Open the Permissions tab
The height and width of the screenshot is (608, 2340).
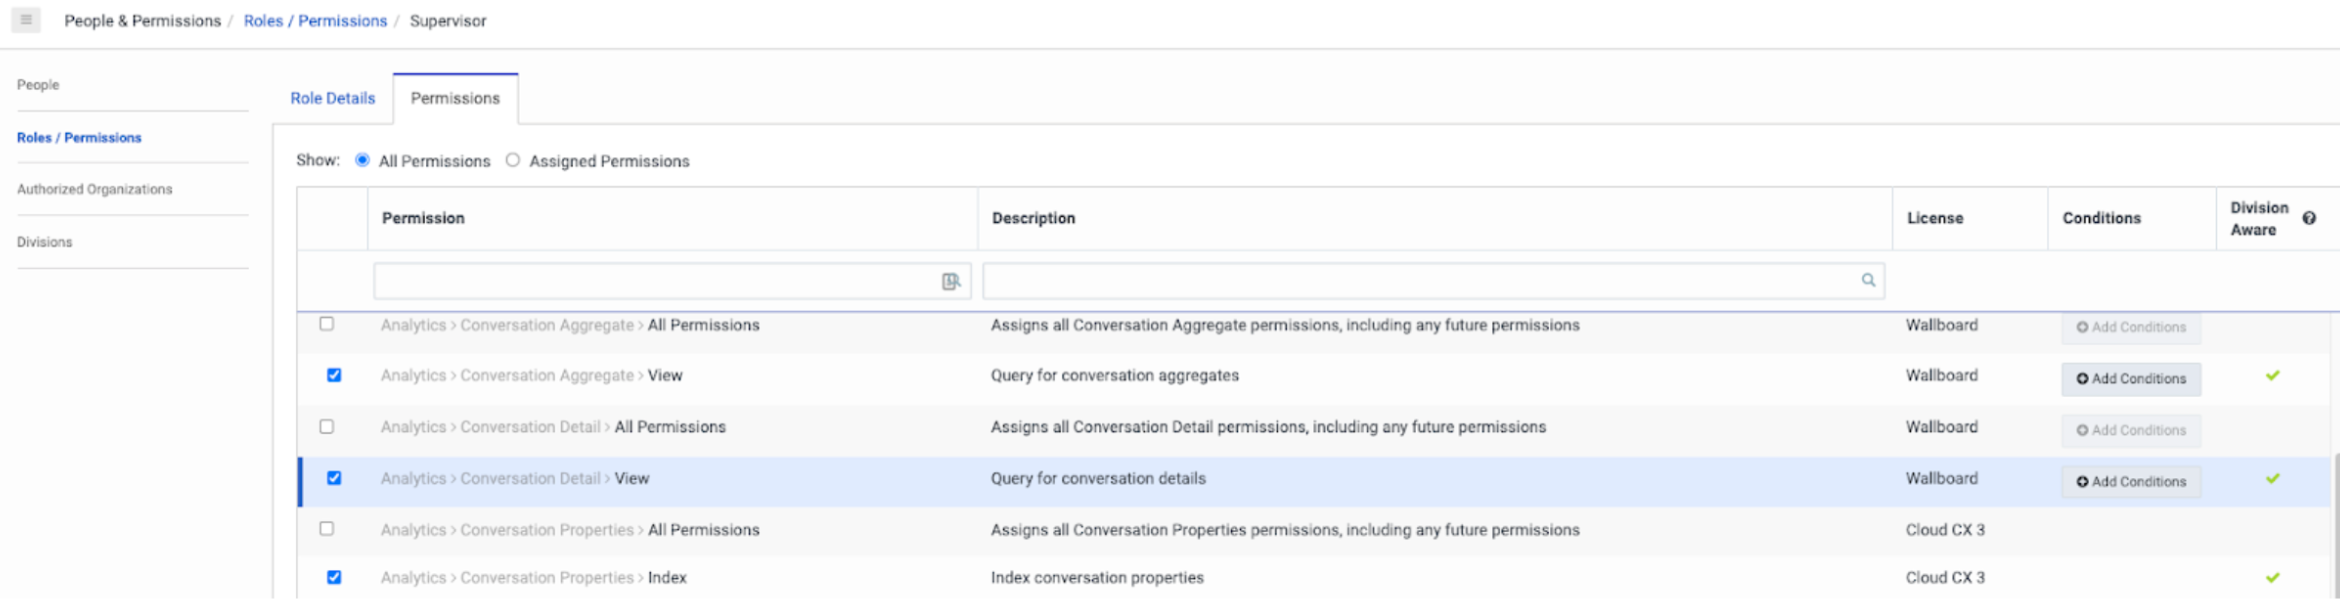click(455, 98)
